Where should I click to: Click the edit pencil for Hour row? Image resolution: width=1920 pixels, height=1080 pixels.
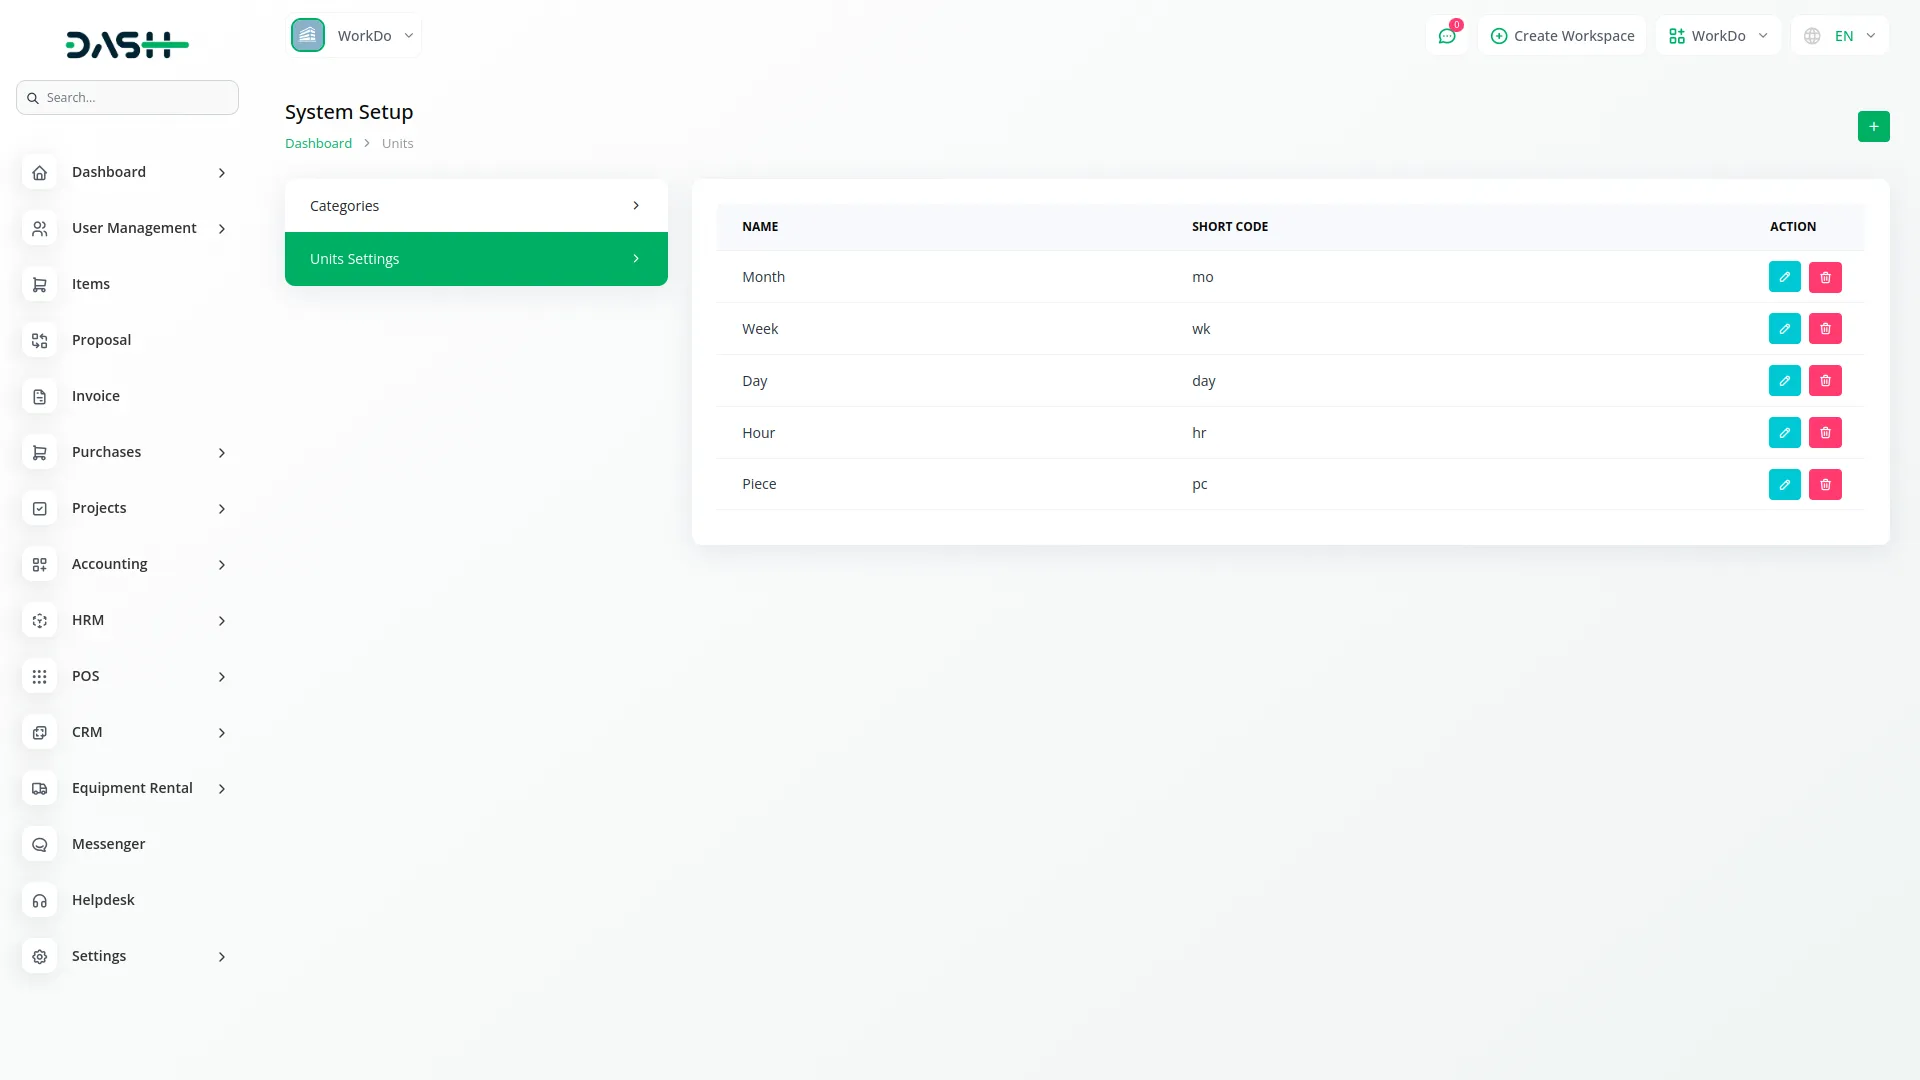1784,433
